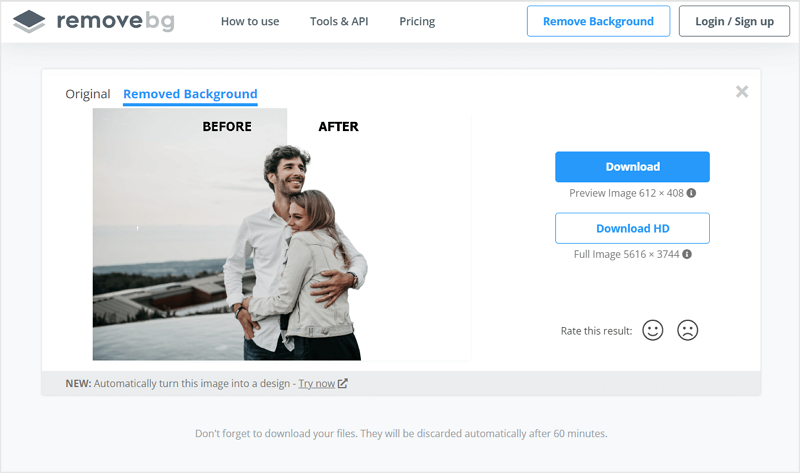The height and width of the screenshot is (473, 800).
Task: Click the info icon beside Preview Image size
Action: point(691,193)
